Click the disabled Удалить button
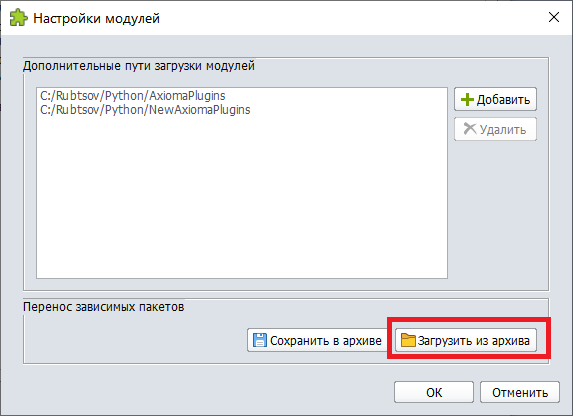Image resolution: width=573 pixels, height=416 pixels. point(495,129)
